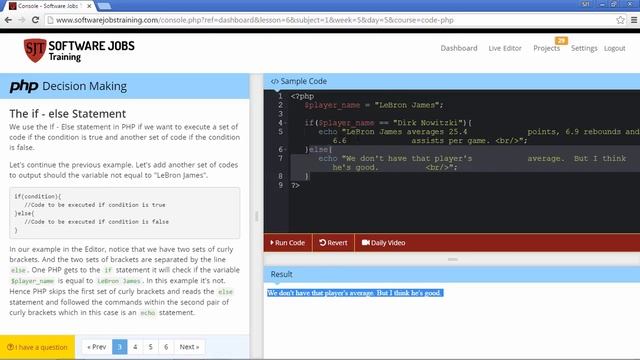Click the 'The if - else Statement' heading
The width and height of the screenshot is (640, 360).
(68, 113)
